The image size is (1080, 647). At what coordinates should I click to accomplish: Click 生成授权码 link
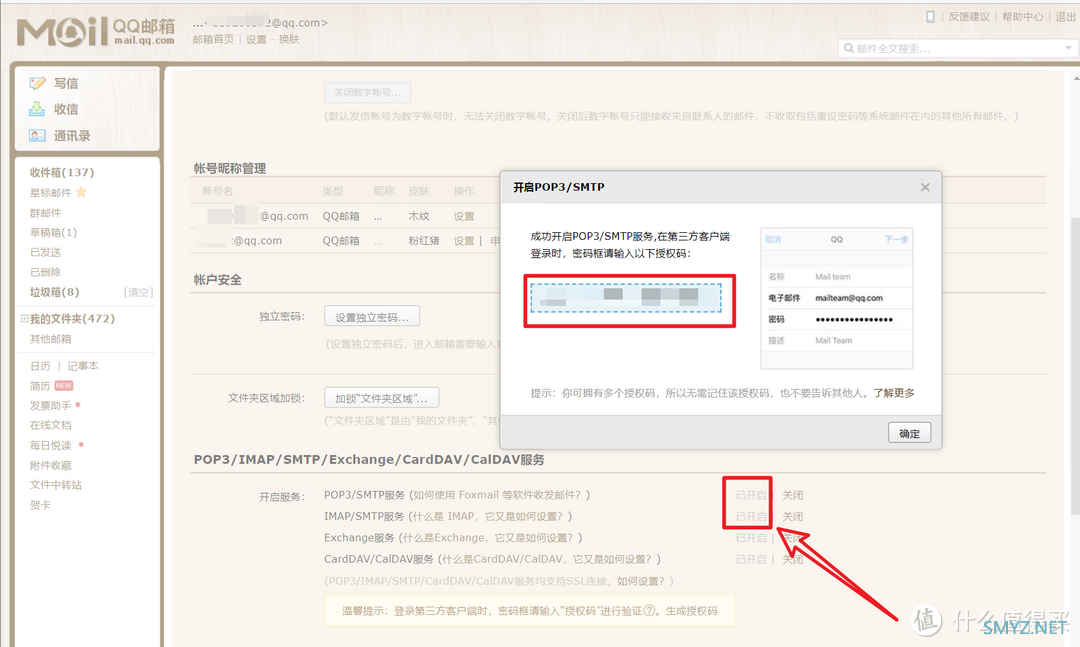coord(691,610)
